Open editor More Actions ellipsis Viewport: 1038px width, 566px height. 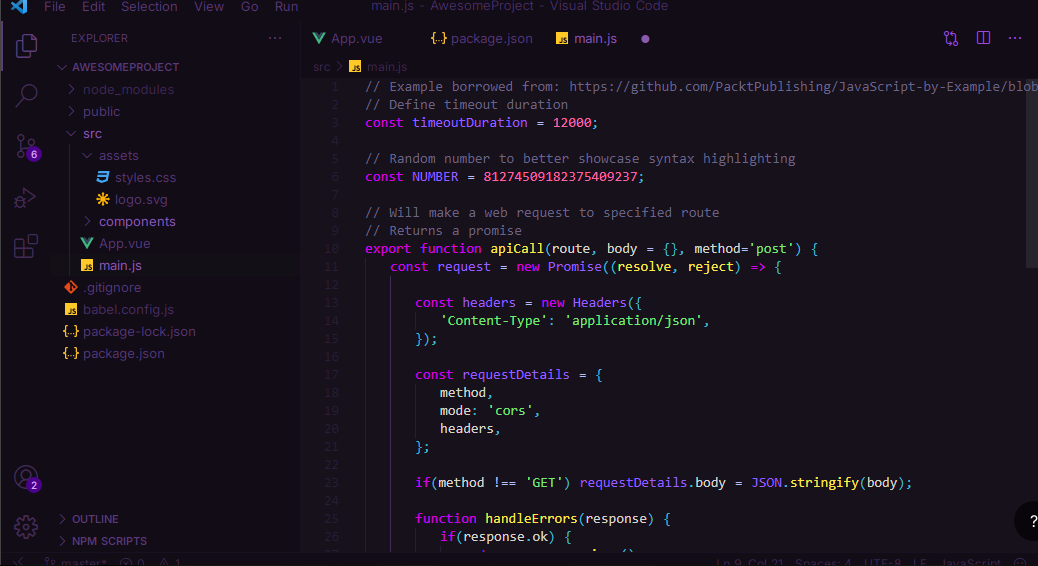coord(1015,38)
